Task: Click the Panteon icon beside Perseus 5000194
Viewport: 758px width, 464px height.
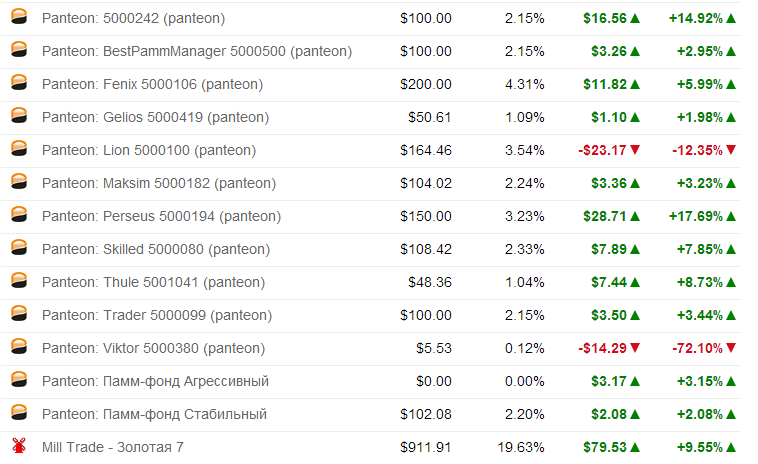Action: pyautogui.click(x=19, y=215)
